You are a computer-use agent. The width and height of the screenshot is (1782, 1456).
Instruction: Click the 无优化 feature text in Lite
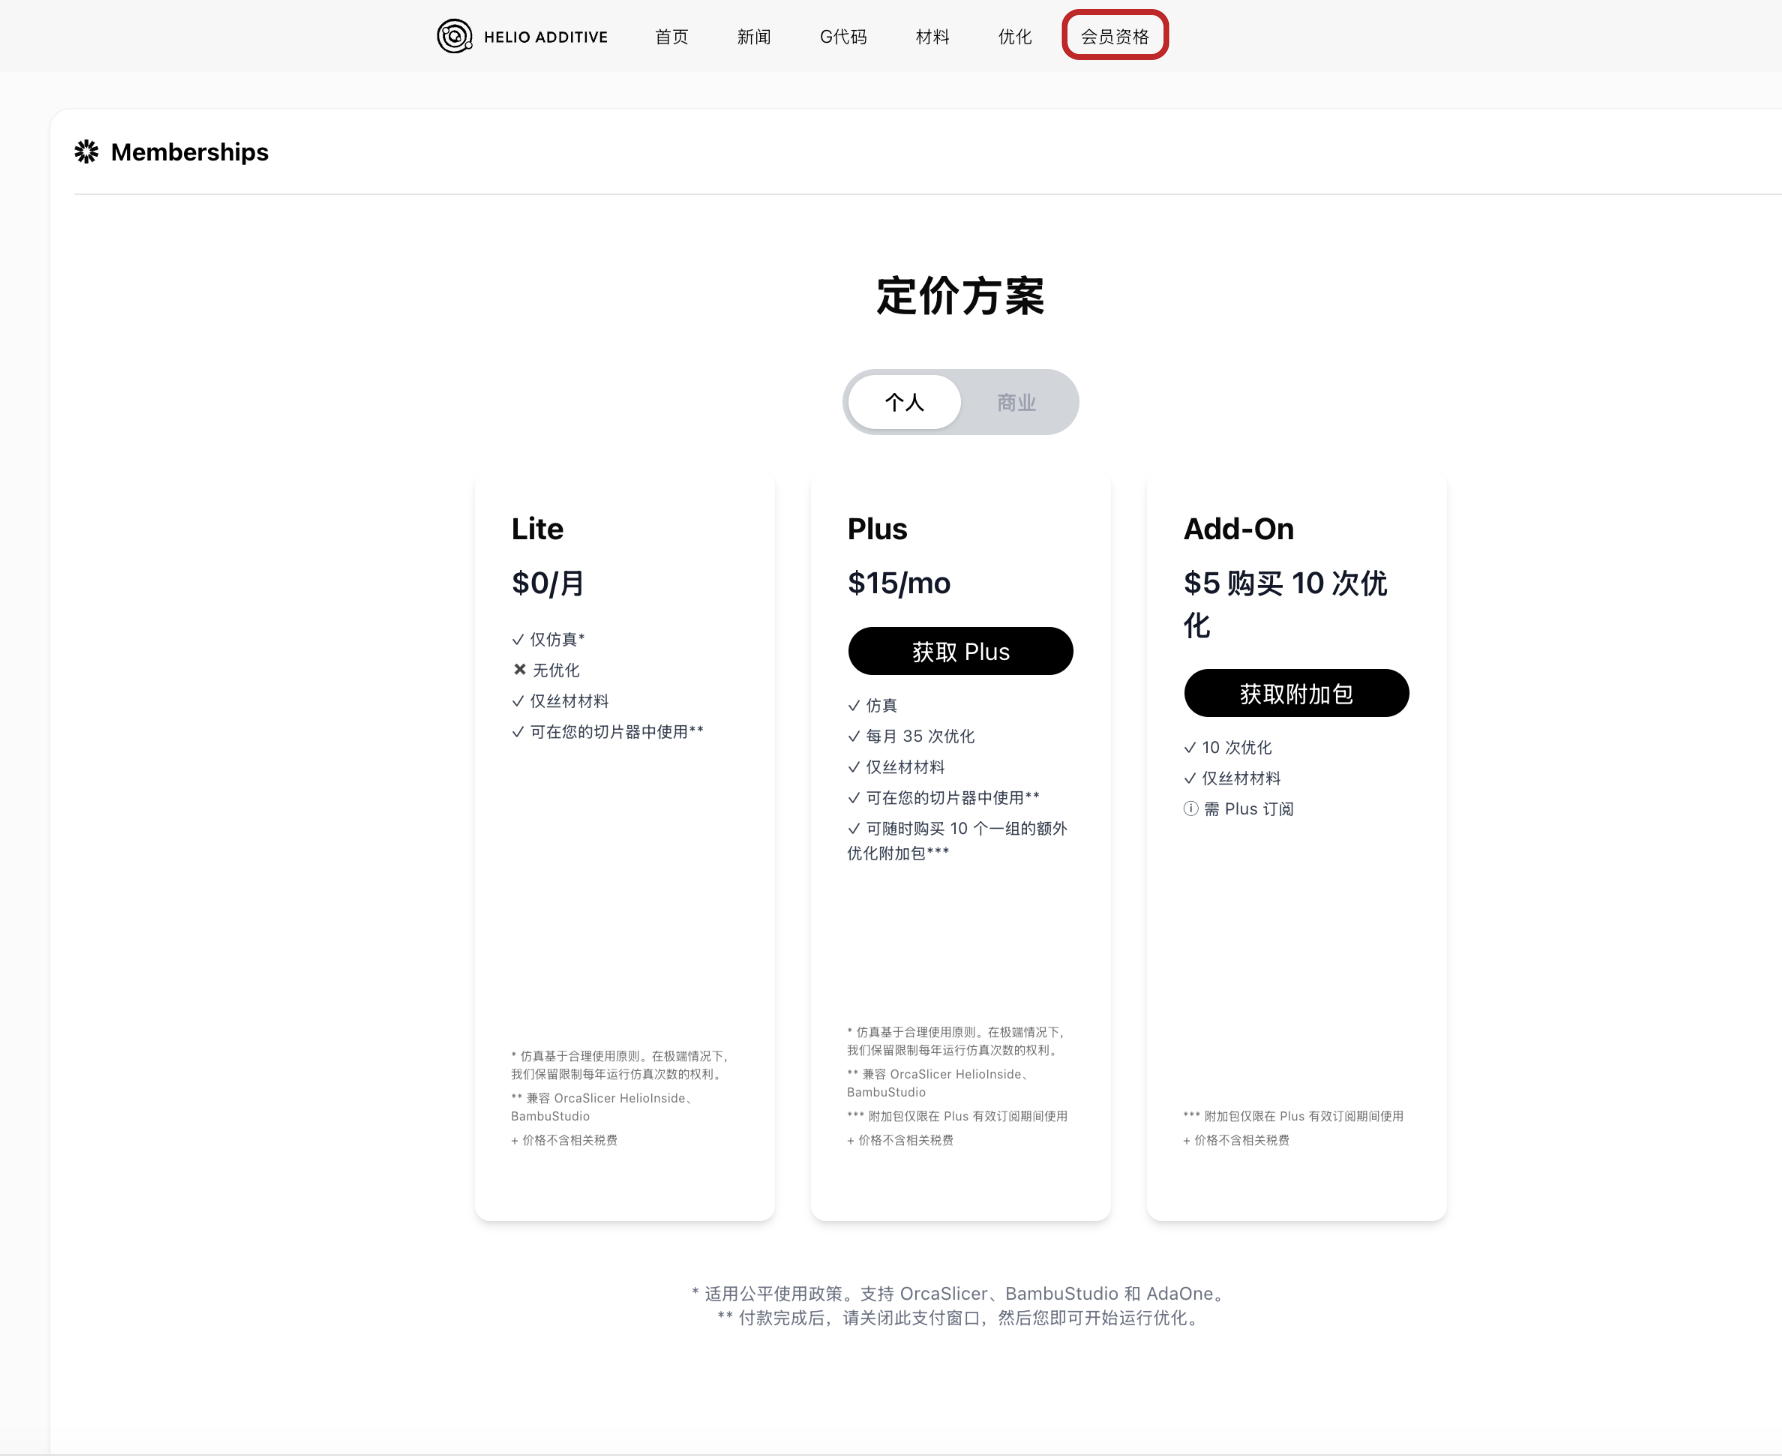click(556, 670)
